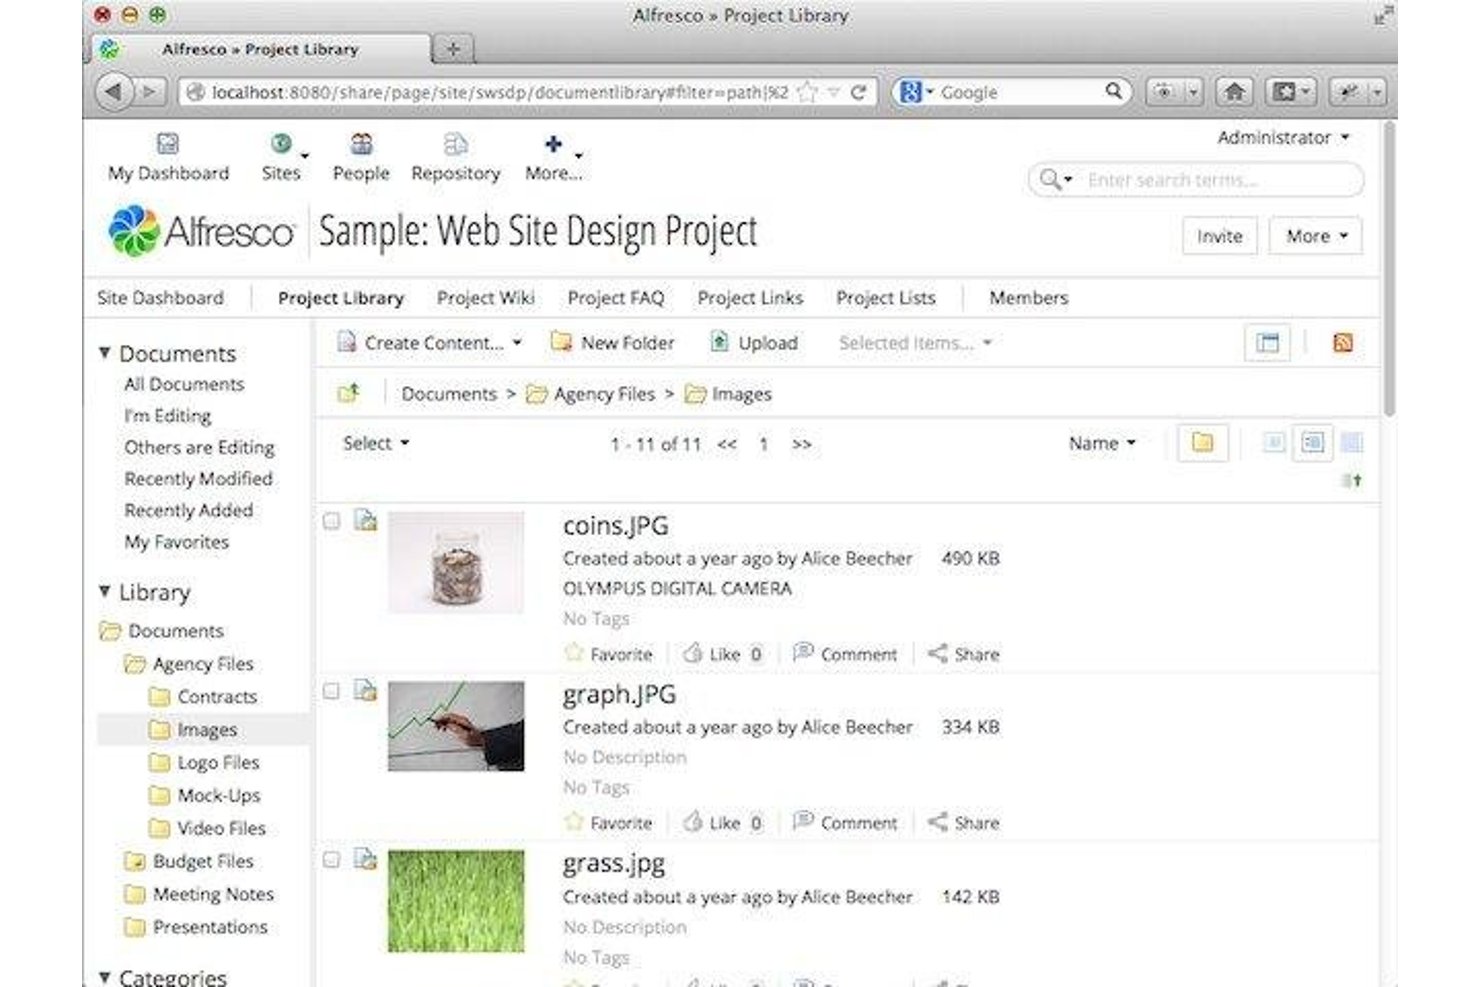
Task: Switch to detailed view icon
Action: coord(1313,442)
